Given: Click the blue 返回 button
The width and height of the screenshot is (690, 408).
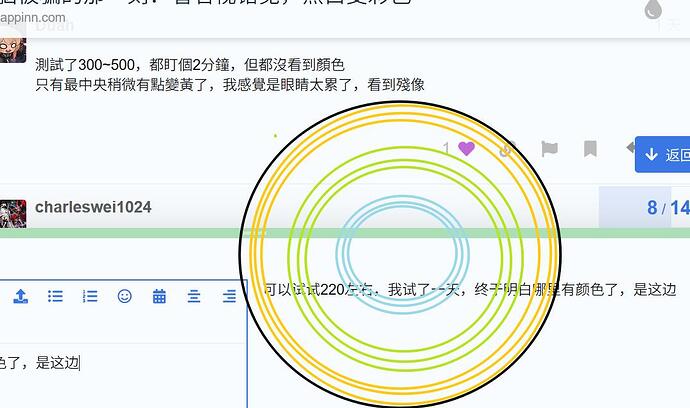Looking at the screenshot, I should [662, 154].
